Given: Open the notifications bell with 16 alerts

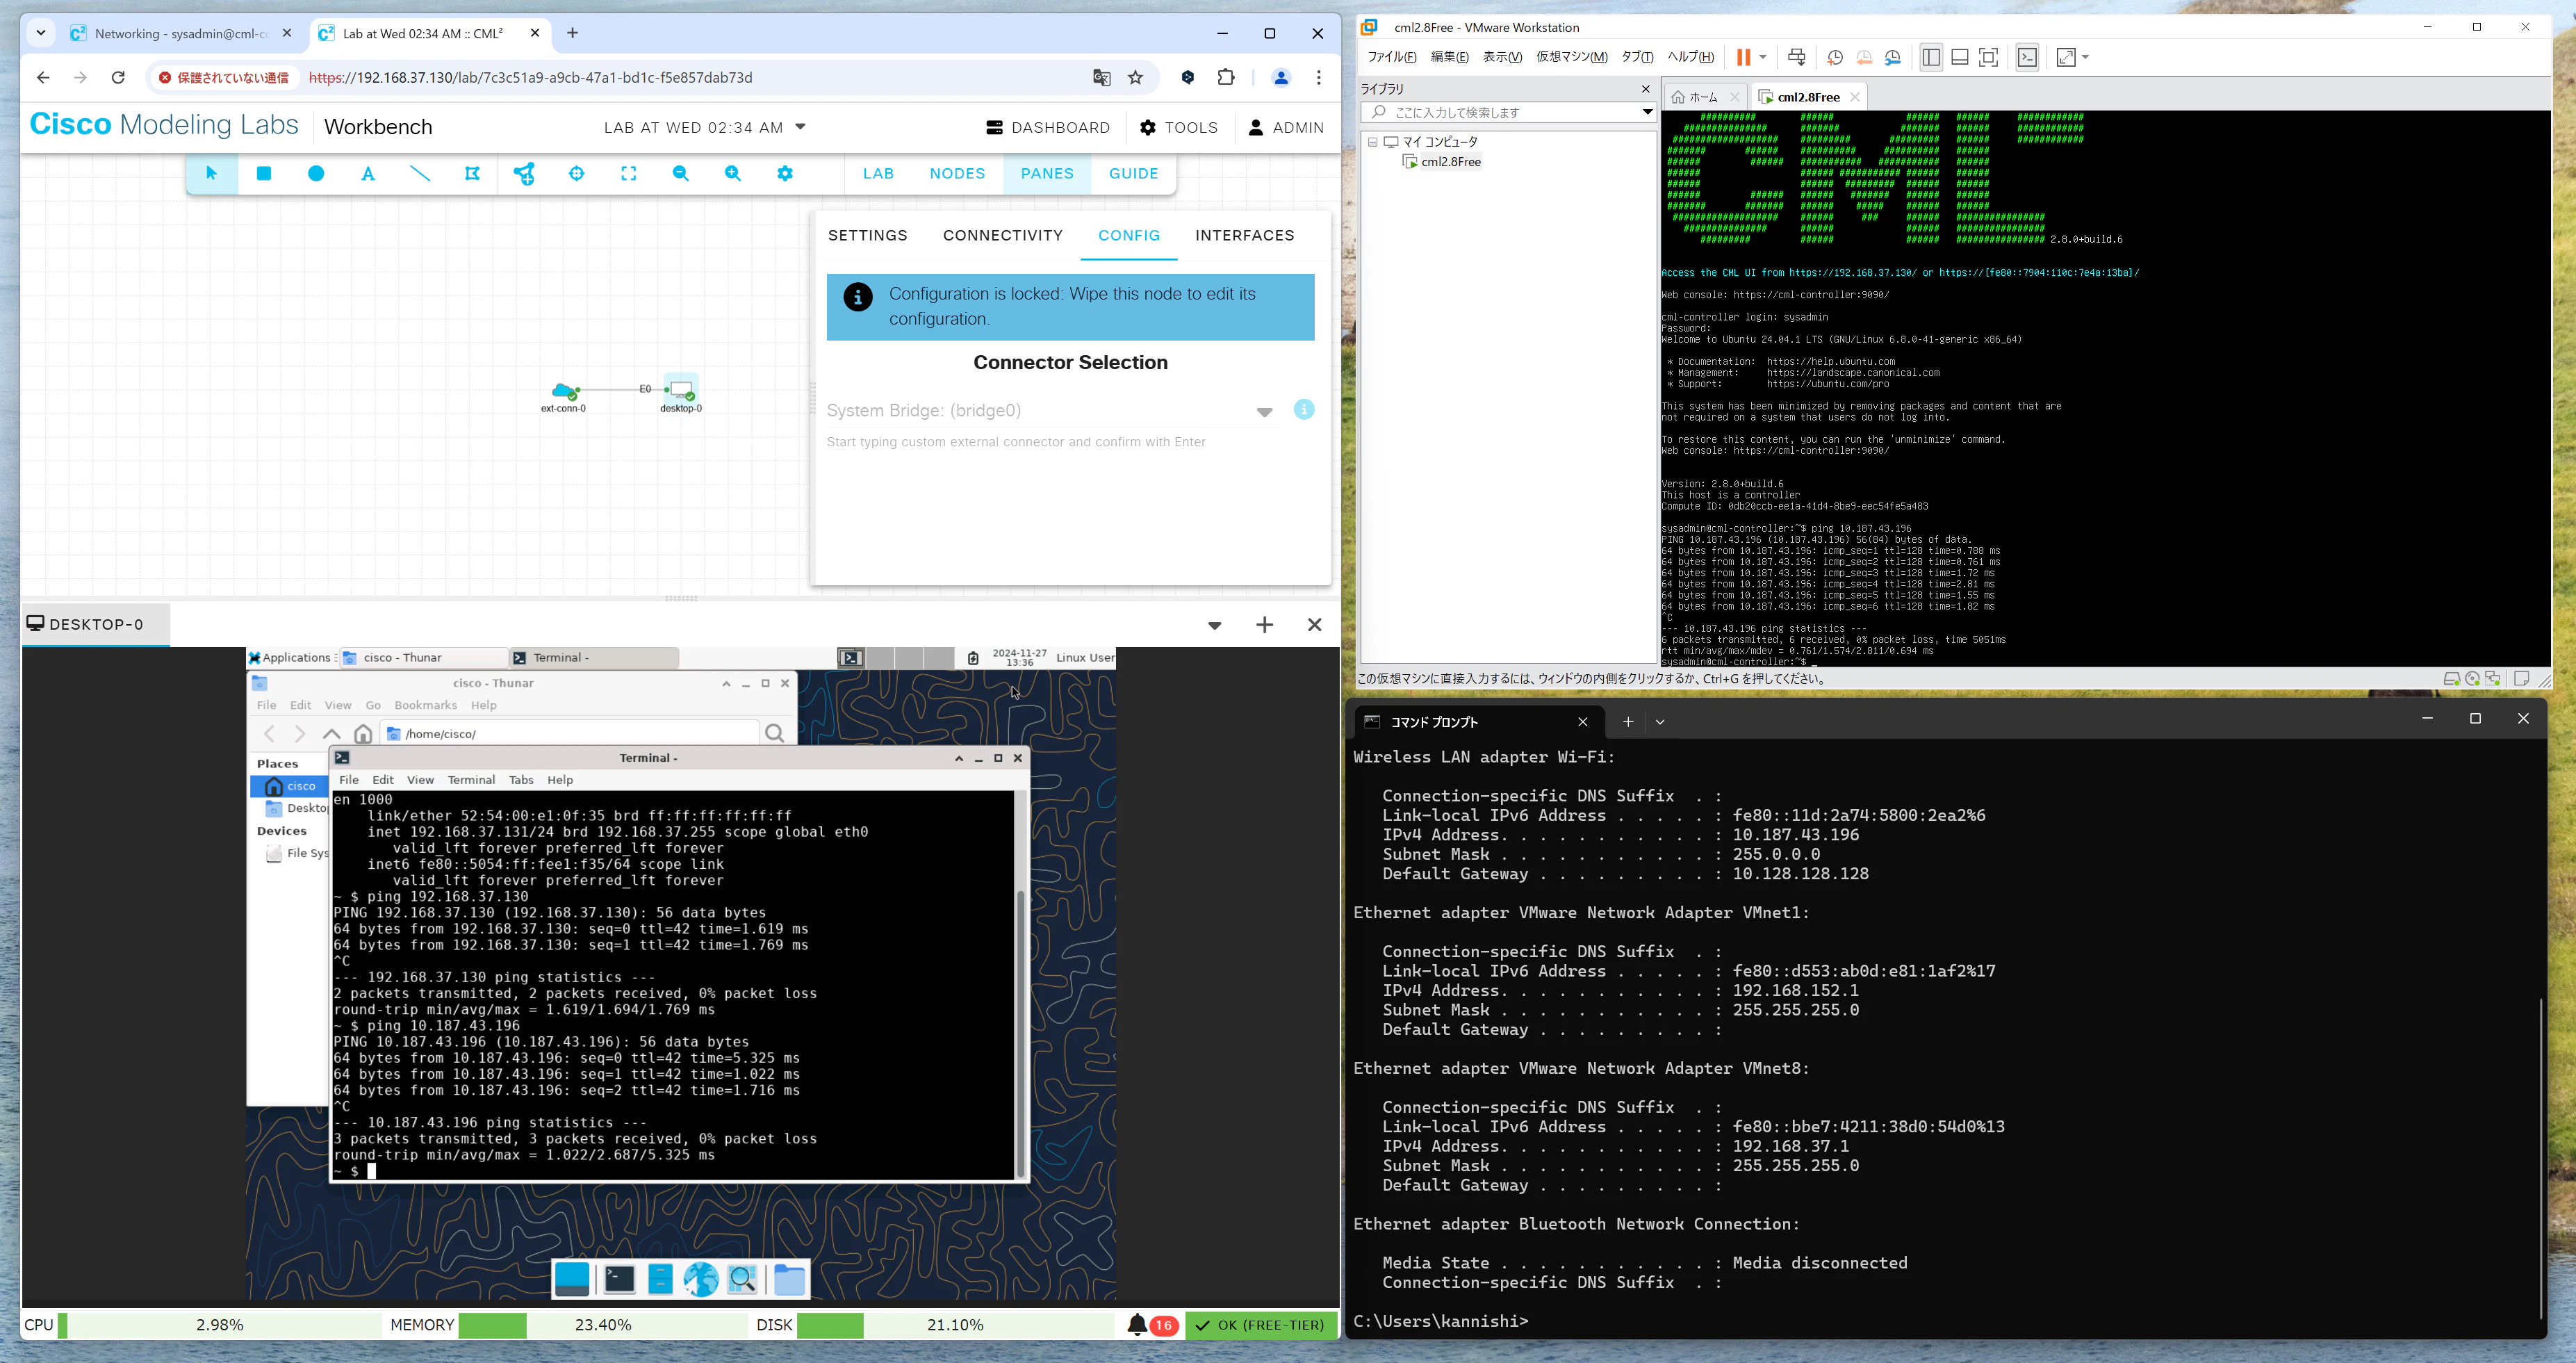Looking at the screenshot, I should pos(1137,1325).
